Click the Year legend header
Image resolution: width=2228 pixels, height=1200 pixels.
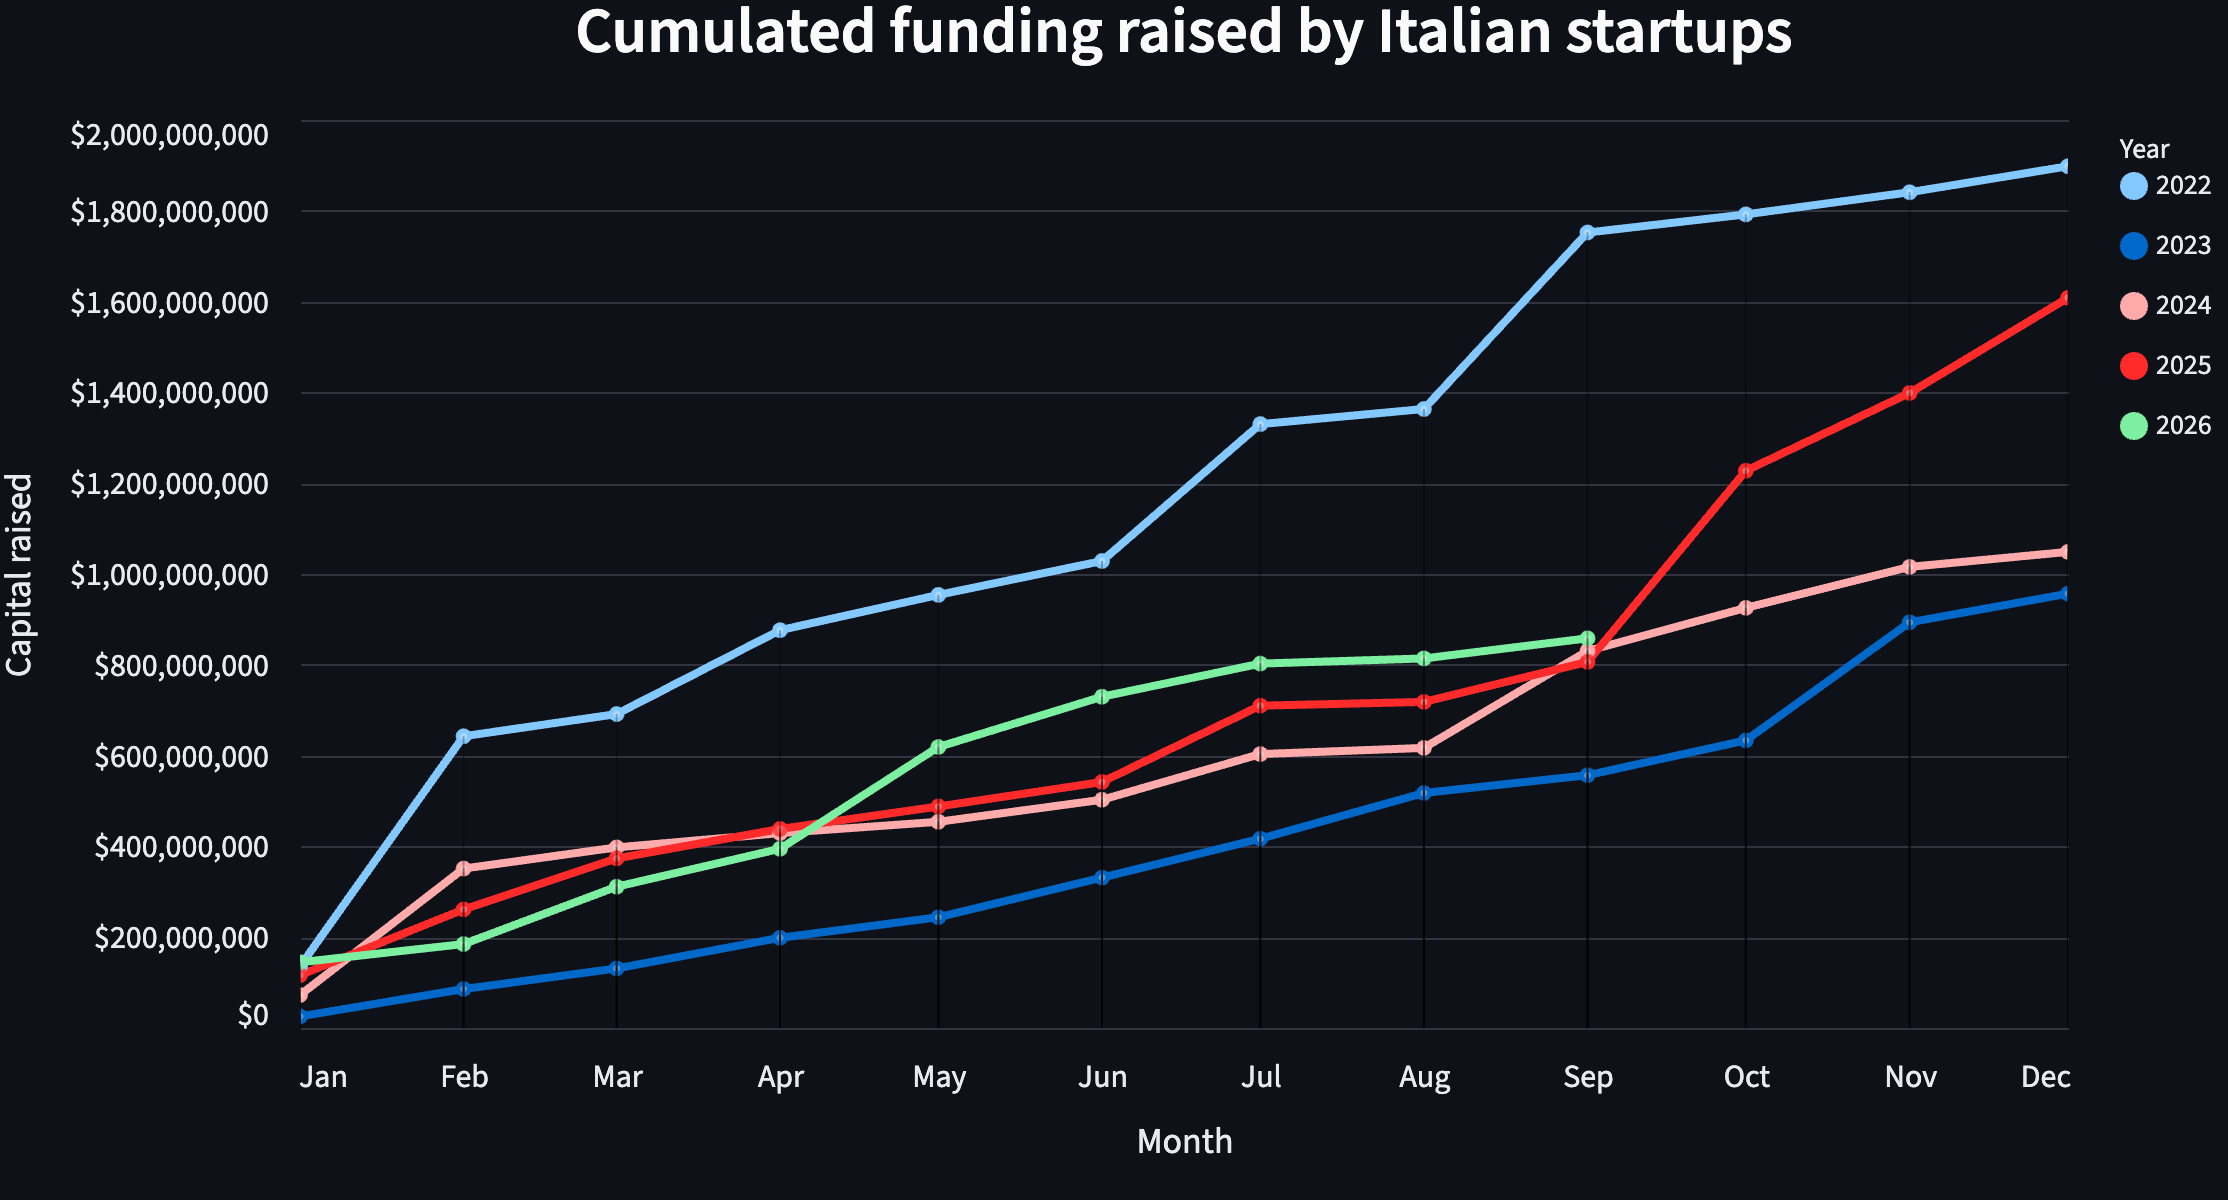pos(2144,150)
